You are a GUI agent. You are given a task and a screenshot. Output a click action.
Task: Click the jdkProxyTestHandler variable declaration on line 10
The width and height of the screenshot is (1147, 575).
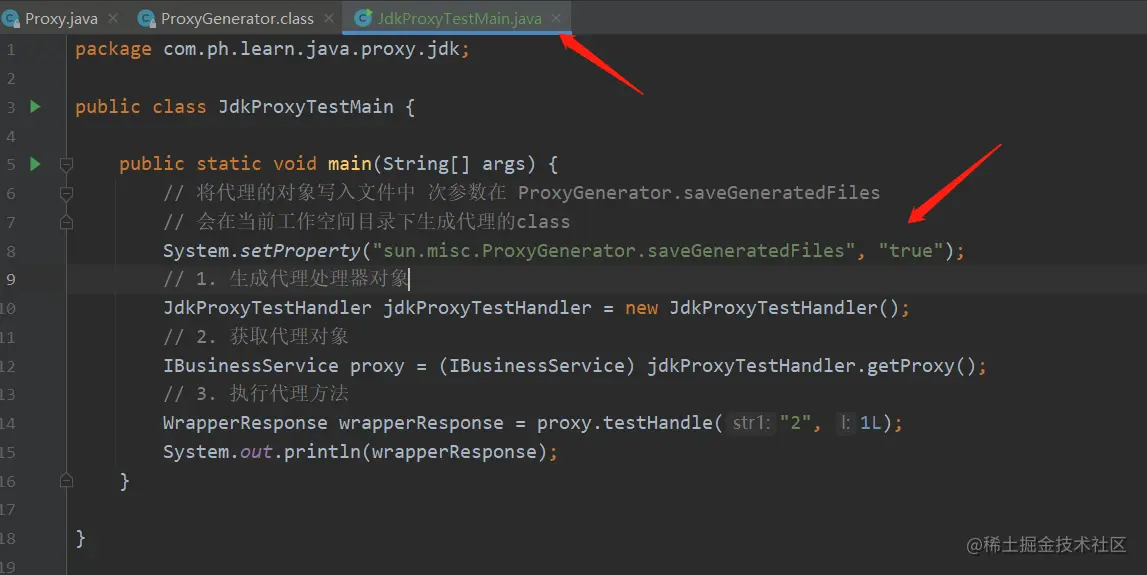[x=487, y=308]
